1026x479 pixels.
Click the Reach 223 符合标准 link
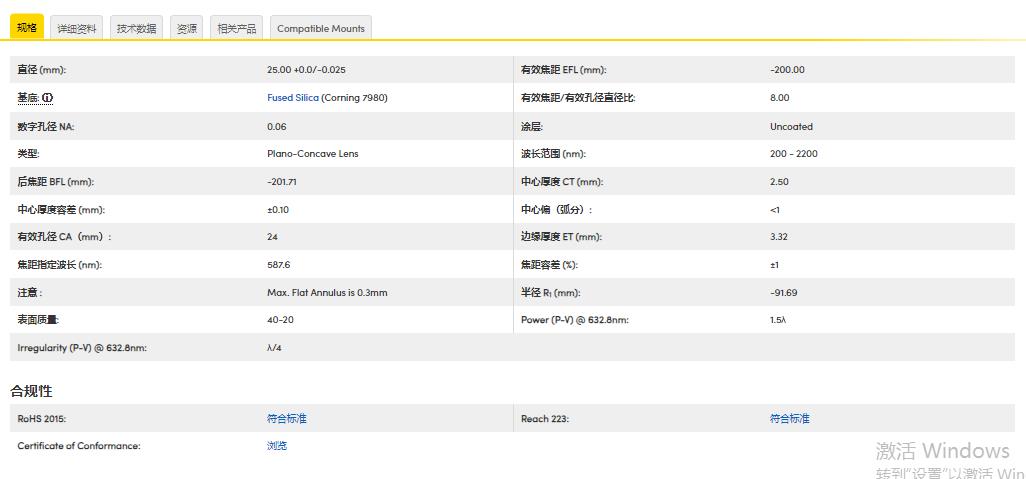click(x=790, y=418)
